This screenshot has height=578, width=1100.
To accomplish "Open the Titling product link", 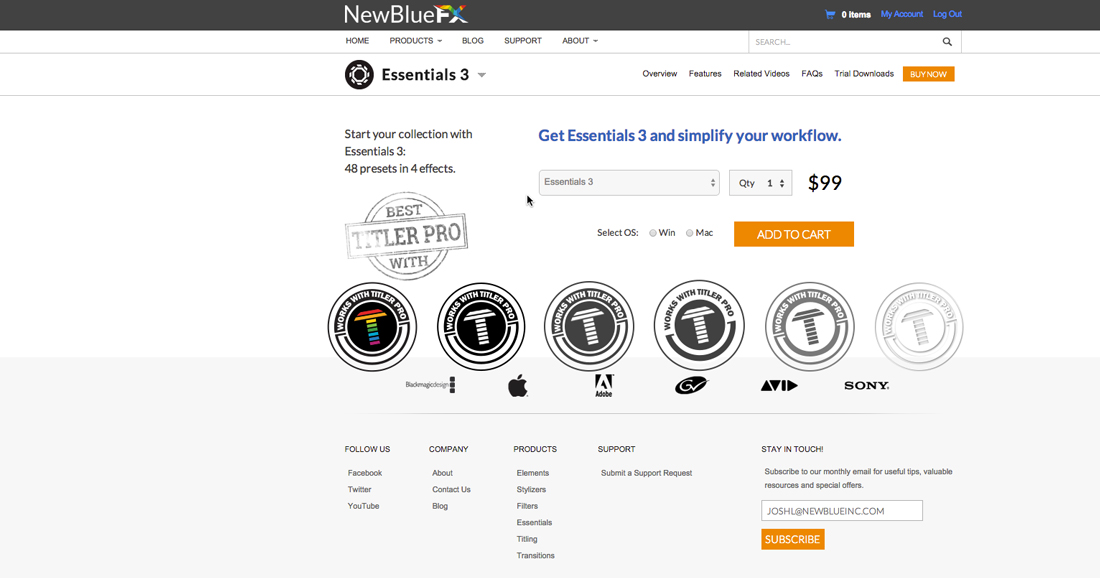I will [527, 539].
